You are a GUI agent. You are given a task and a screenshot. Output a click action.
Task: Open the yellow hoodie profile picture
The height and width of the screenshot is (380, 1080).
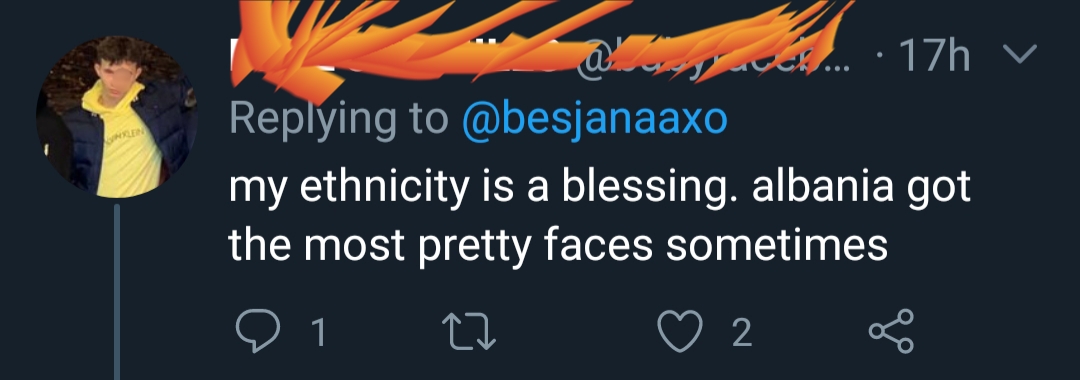(x=117, y=117)
